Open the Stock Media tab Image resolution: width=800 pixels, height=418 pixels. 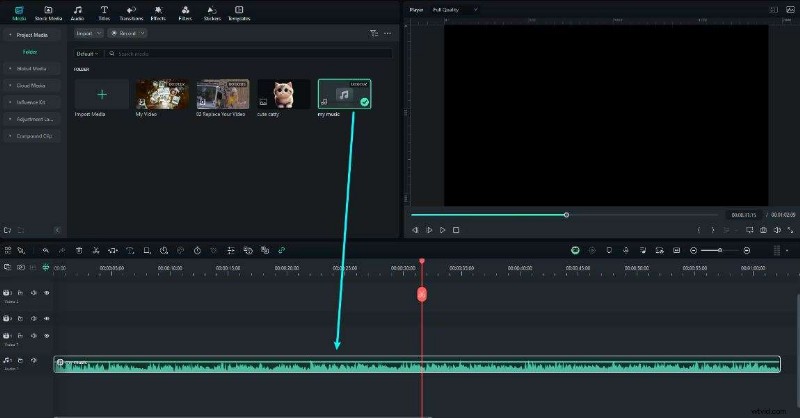tap(48, 13)
